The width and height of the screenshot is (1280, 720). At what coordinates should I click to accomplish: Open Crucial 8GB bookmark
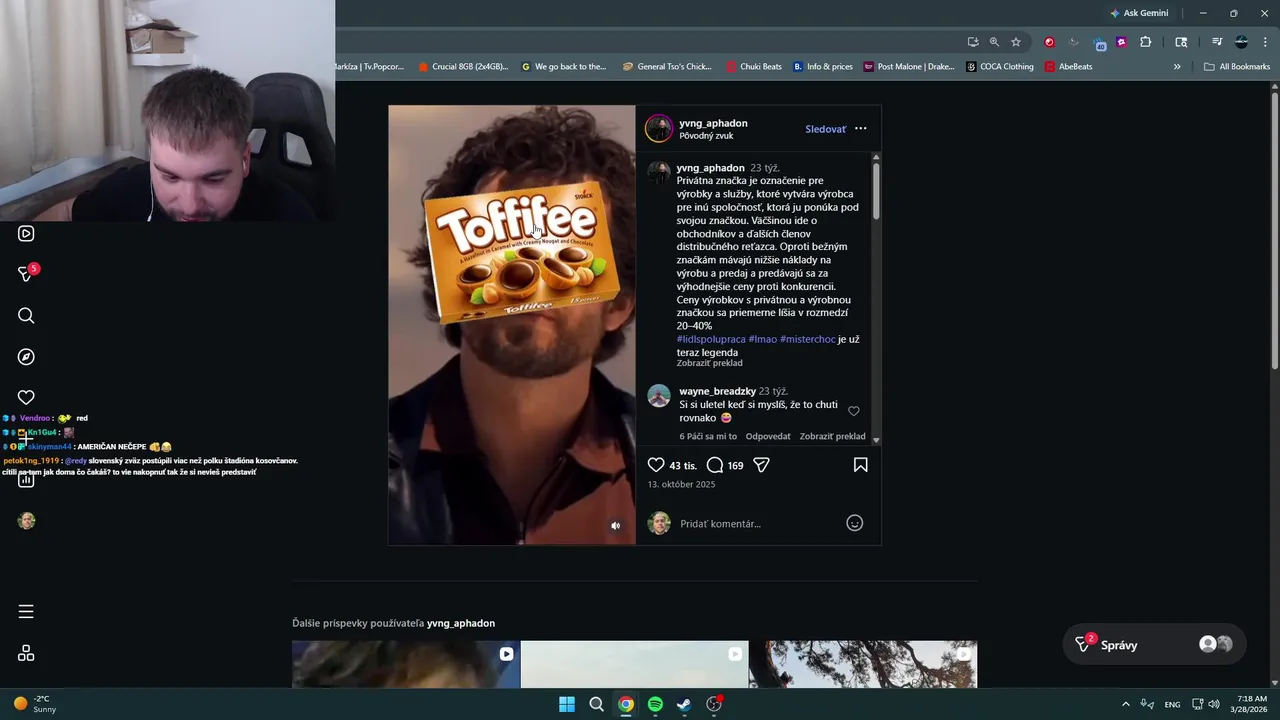pyautogui.click(x=463, y=67)
